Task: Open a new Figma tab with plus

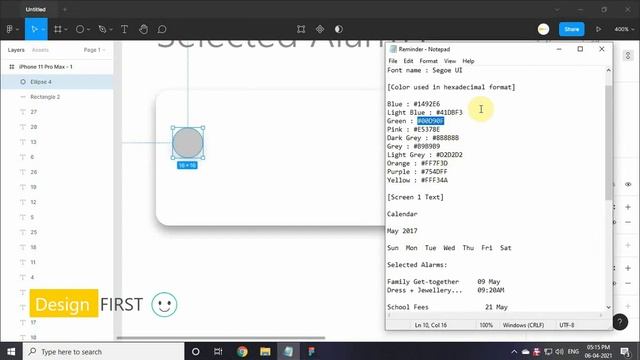Action: click(x=65, y=9)
